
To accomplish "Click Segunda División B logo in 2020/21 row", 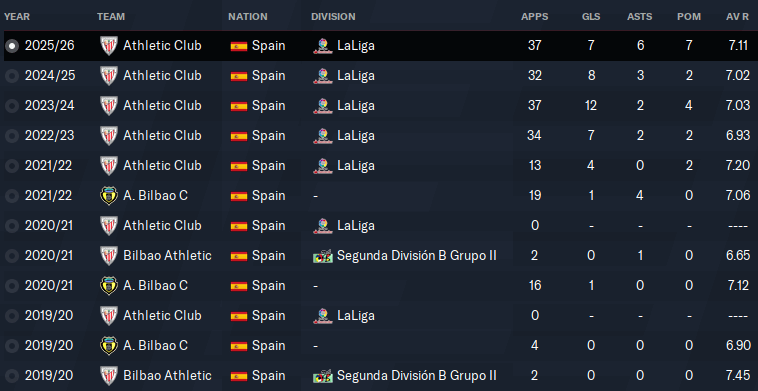I will click(x=322, y=256).
